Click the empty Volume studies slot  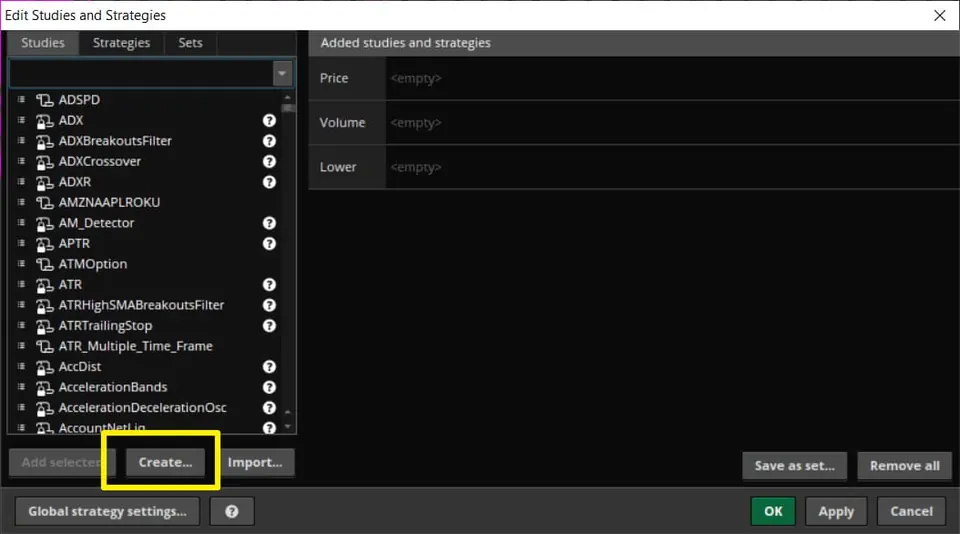[672, 122]
